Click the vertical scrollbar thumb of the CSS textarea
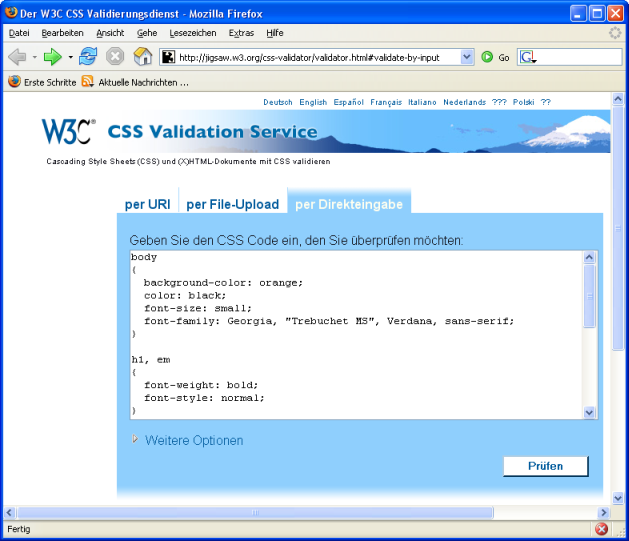629x541 pixels. point(589,296)
